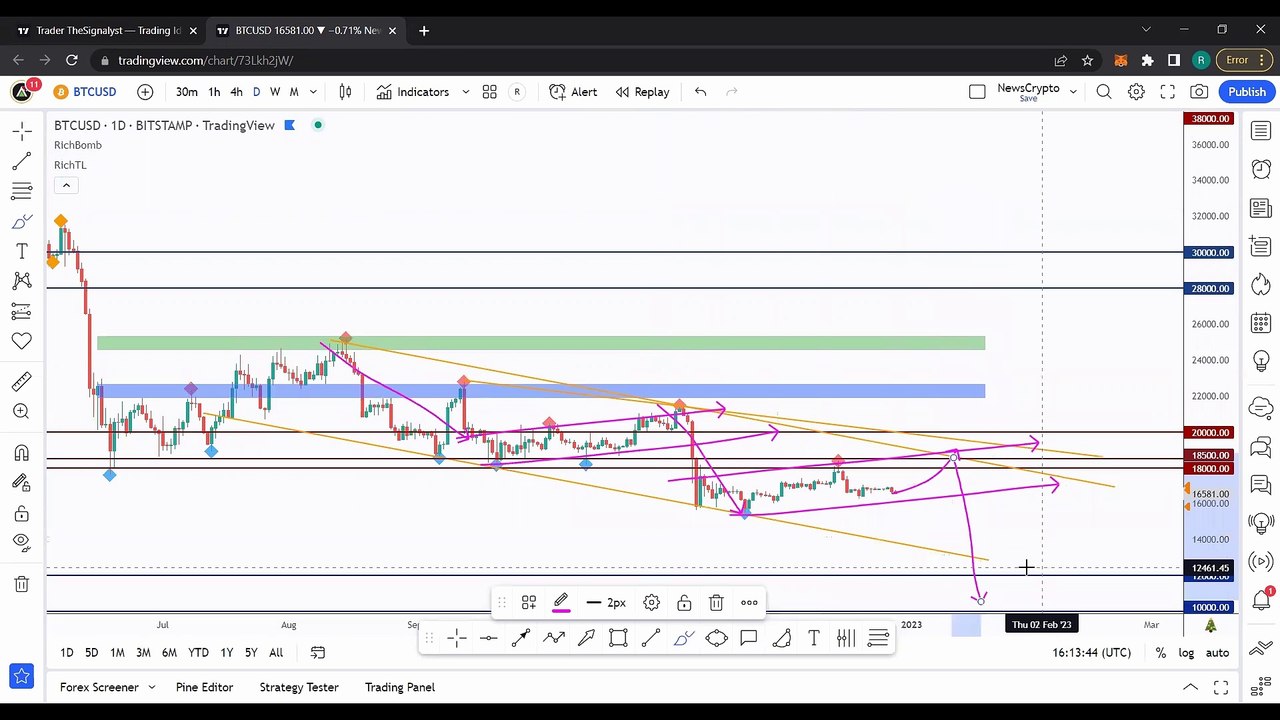Expand the timeframe list chevron
1280x720 pixels.
[x=313, y=92]
